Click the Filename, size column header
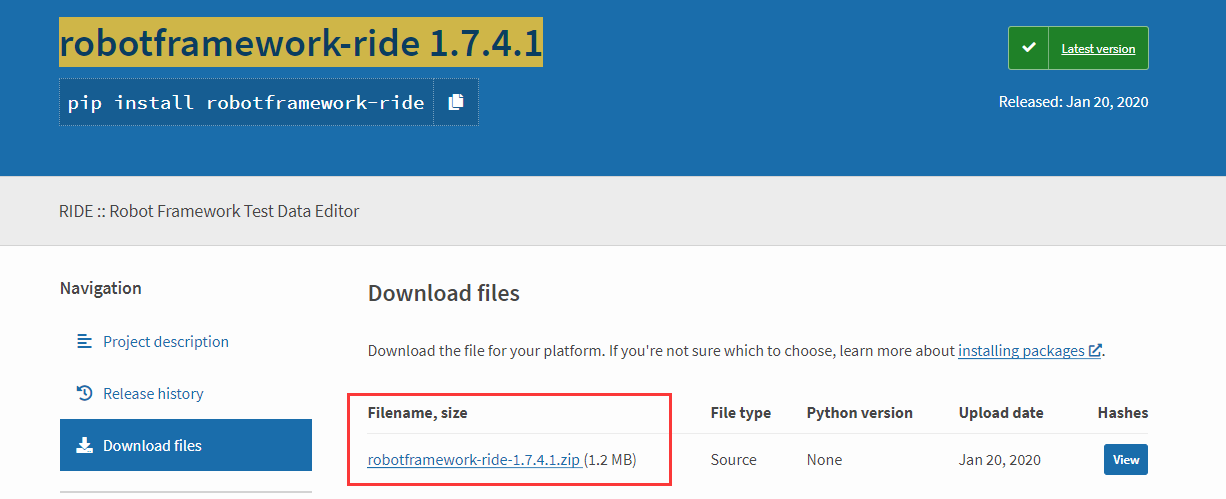This screenshot has width=1226, height=499. pyautogui.click(x=418, y=413)
